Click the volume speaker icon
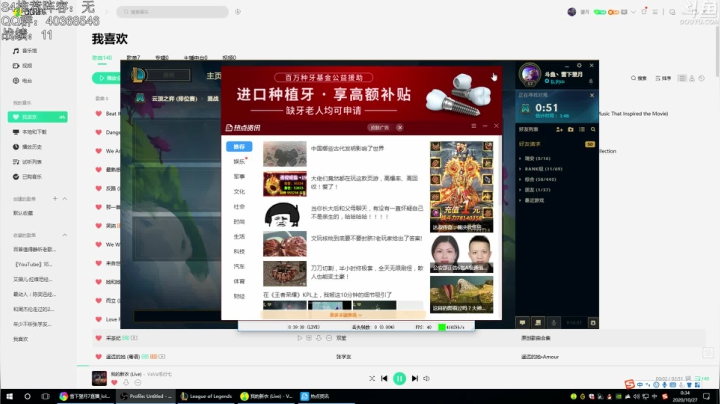Viewport: 720px width, 404px height. [427, 378]
